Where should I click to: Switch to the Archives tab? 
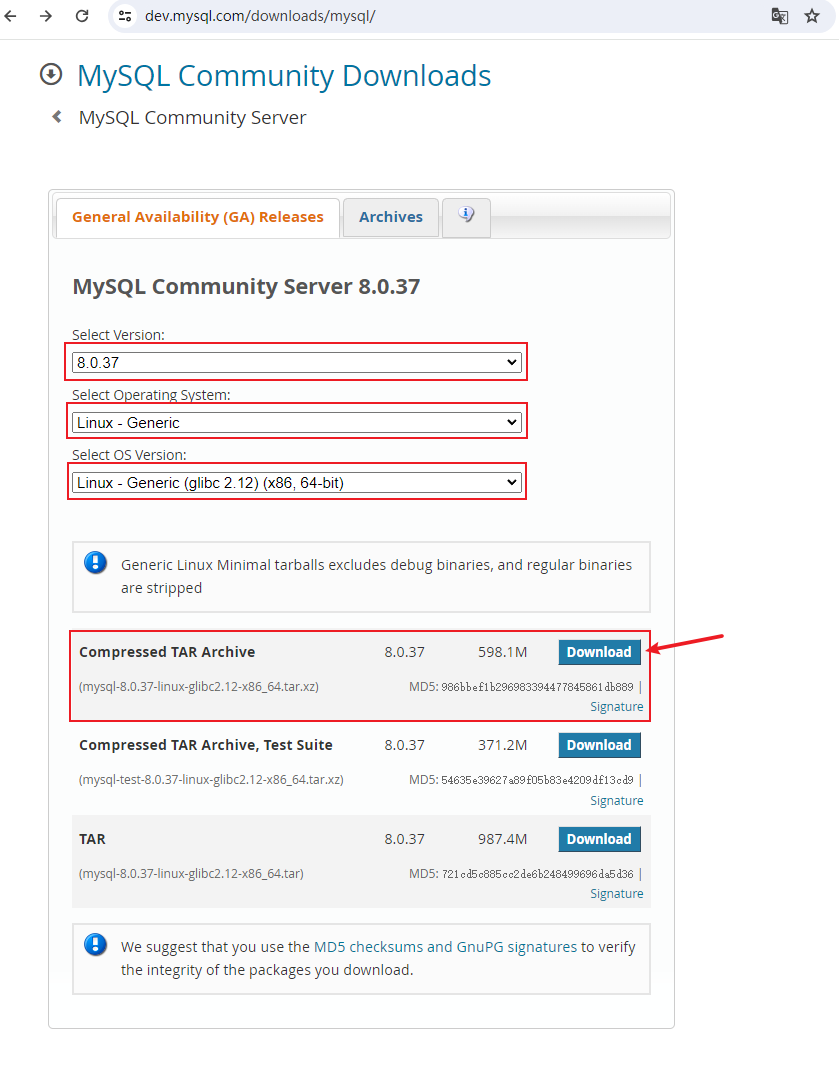(x=390, y=217)
